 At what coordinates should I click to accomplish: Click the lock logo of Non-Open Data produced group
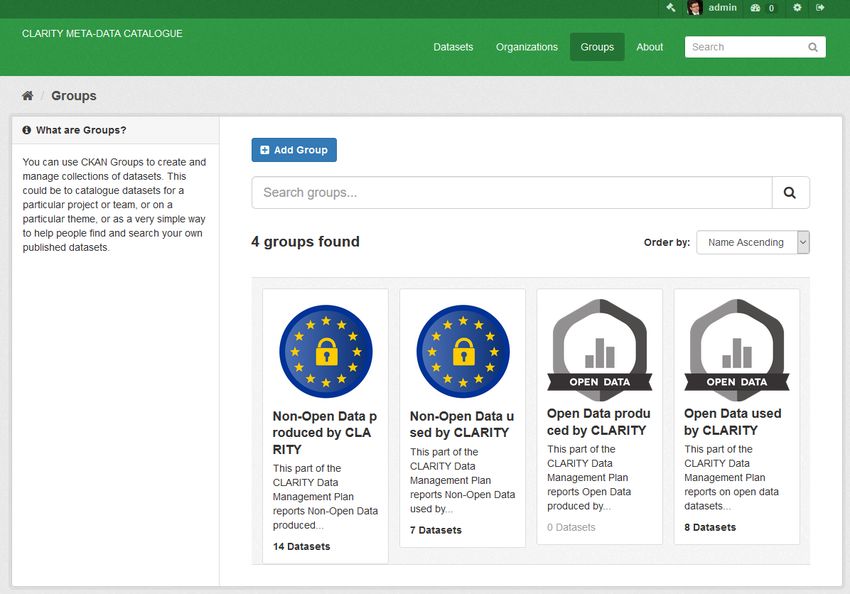[x=326, y=351]
